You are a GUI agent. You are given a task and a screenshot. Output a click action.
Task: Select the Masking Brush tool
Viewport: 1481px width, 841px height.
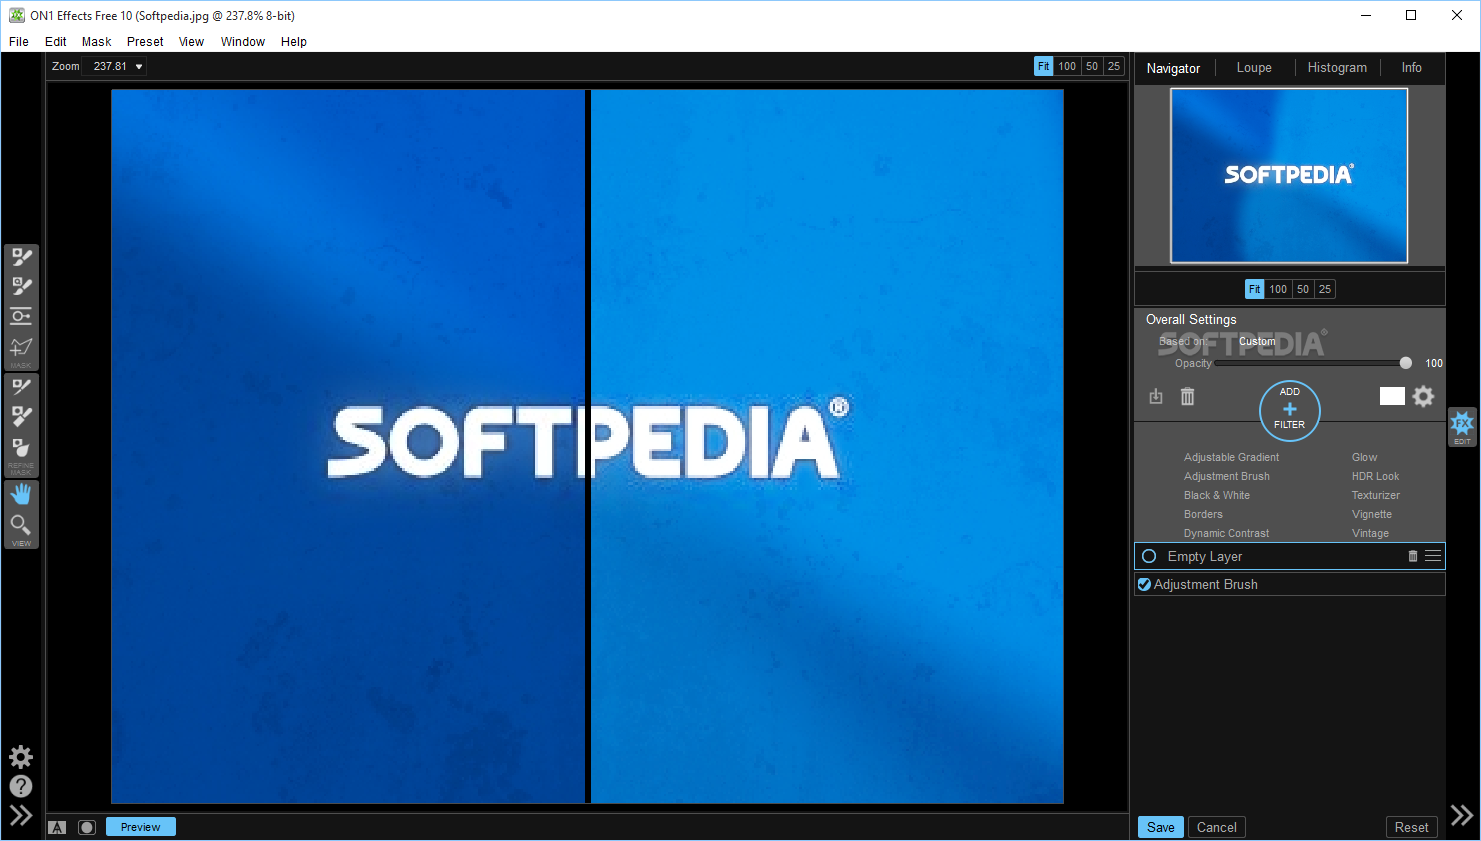21,257
